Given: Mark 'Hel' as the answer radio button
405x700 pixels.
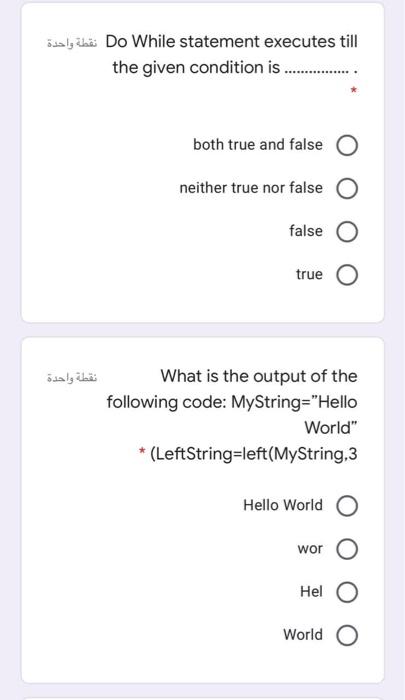Looking at the screenshot, I should click(347, 592).
